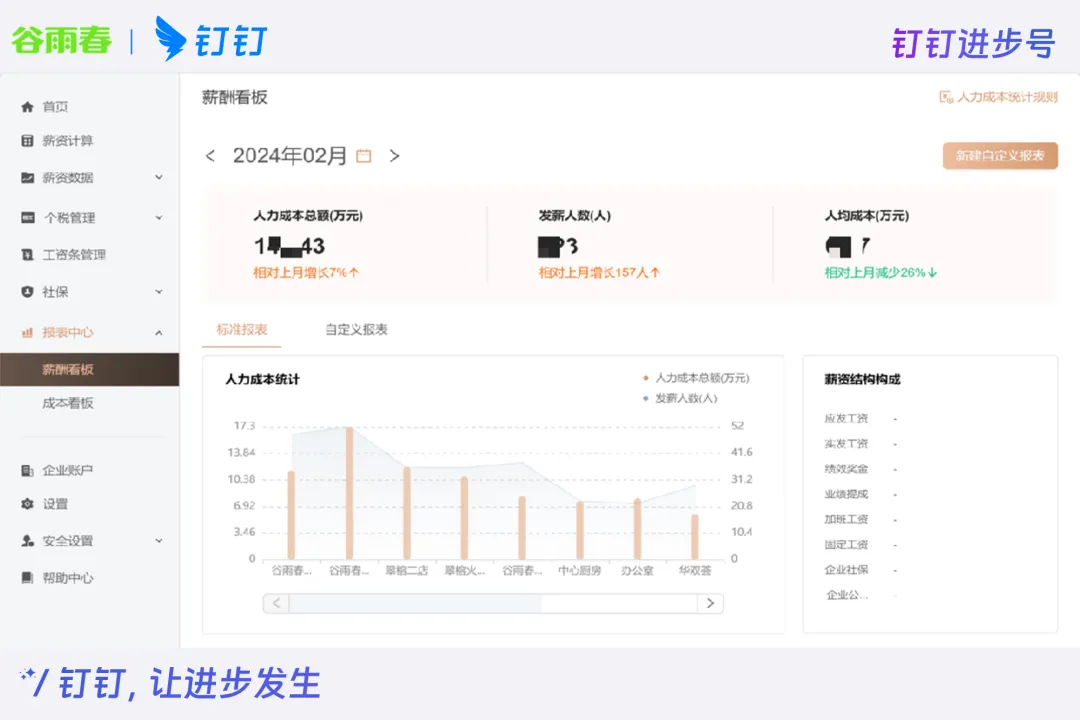Viewport: 1080px width, 720px height.
Task: Click 企业社保 row label
Action: click(x=847, y=570)
